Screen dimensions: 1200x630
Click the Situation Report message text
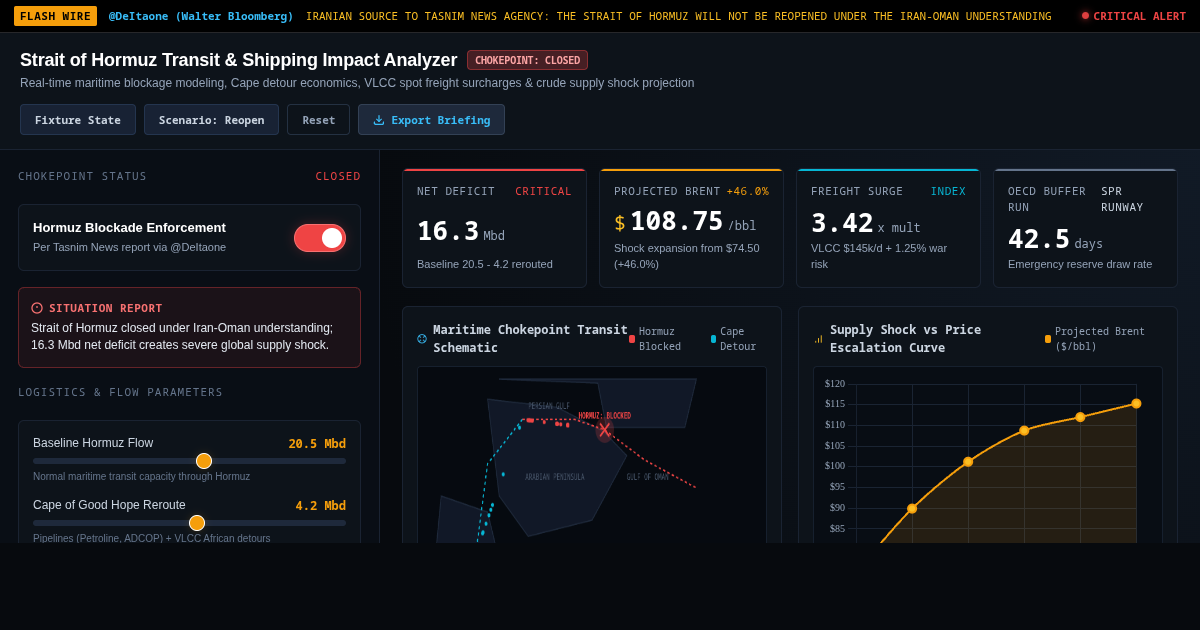(182, 336)
